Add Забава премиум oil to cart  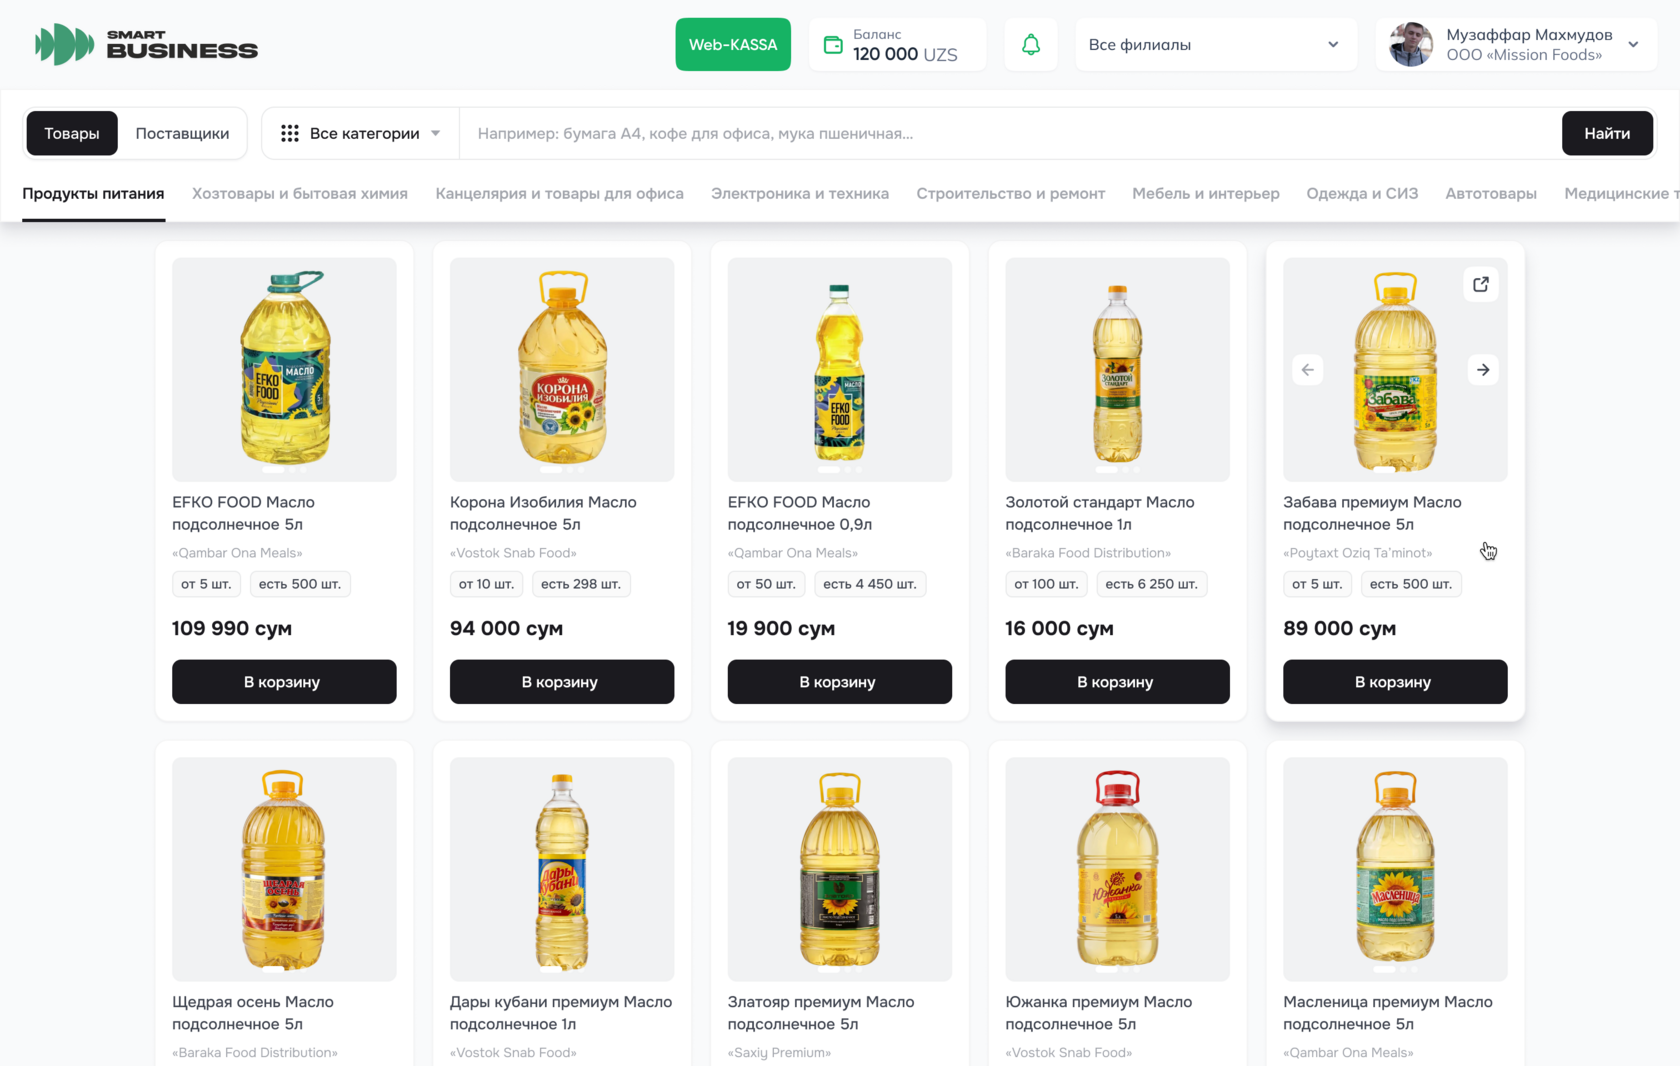(1395, 681)
